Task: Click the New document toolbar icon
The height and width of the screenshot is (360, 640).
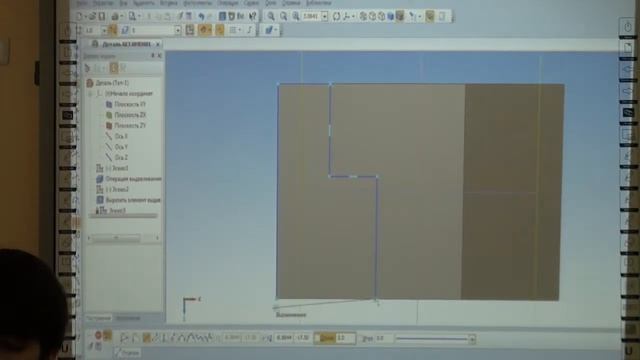Action: click(80, 16)
